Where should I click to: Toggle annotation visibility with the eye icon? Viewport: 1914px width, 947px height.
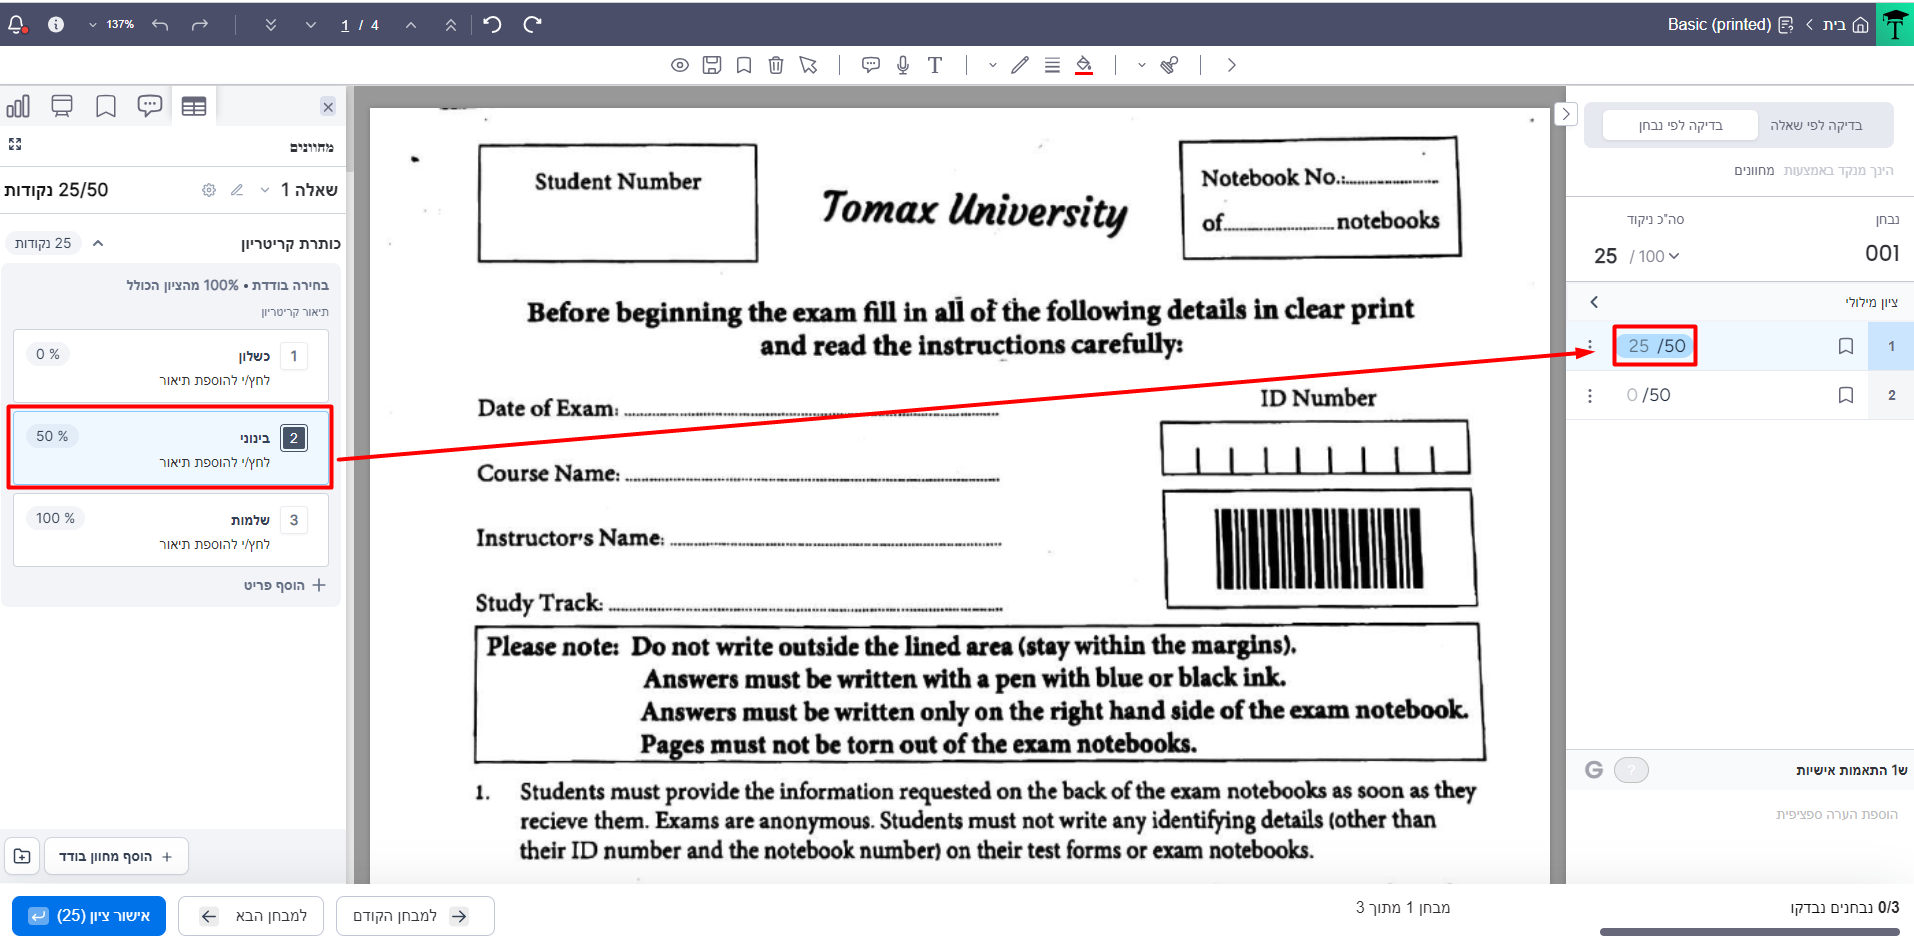[x=680, y=65]
